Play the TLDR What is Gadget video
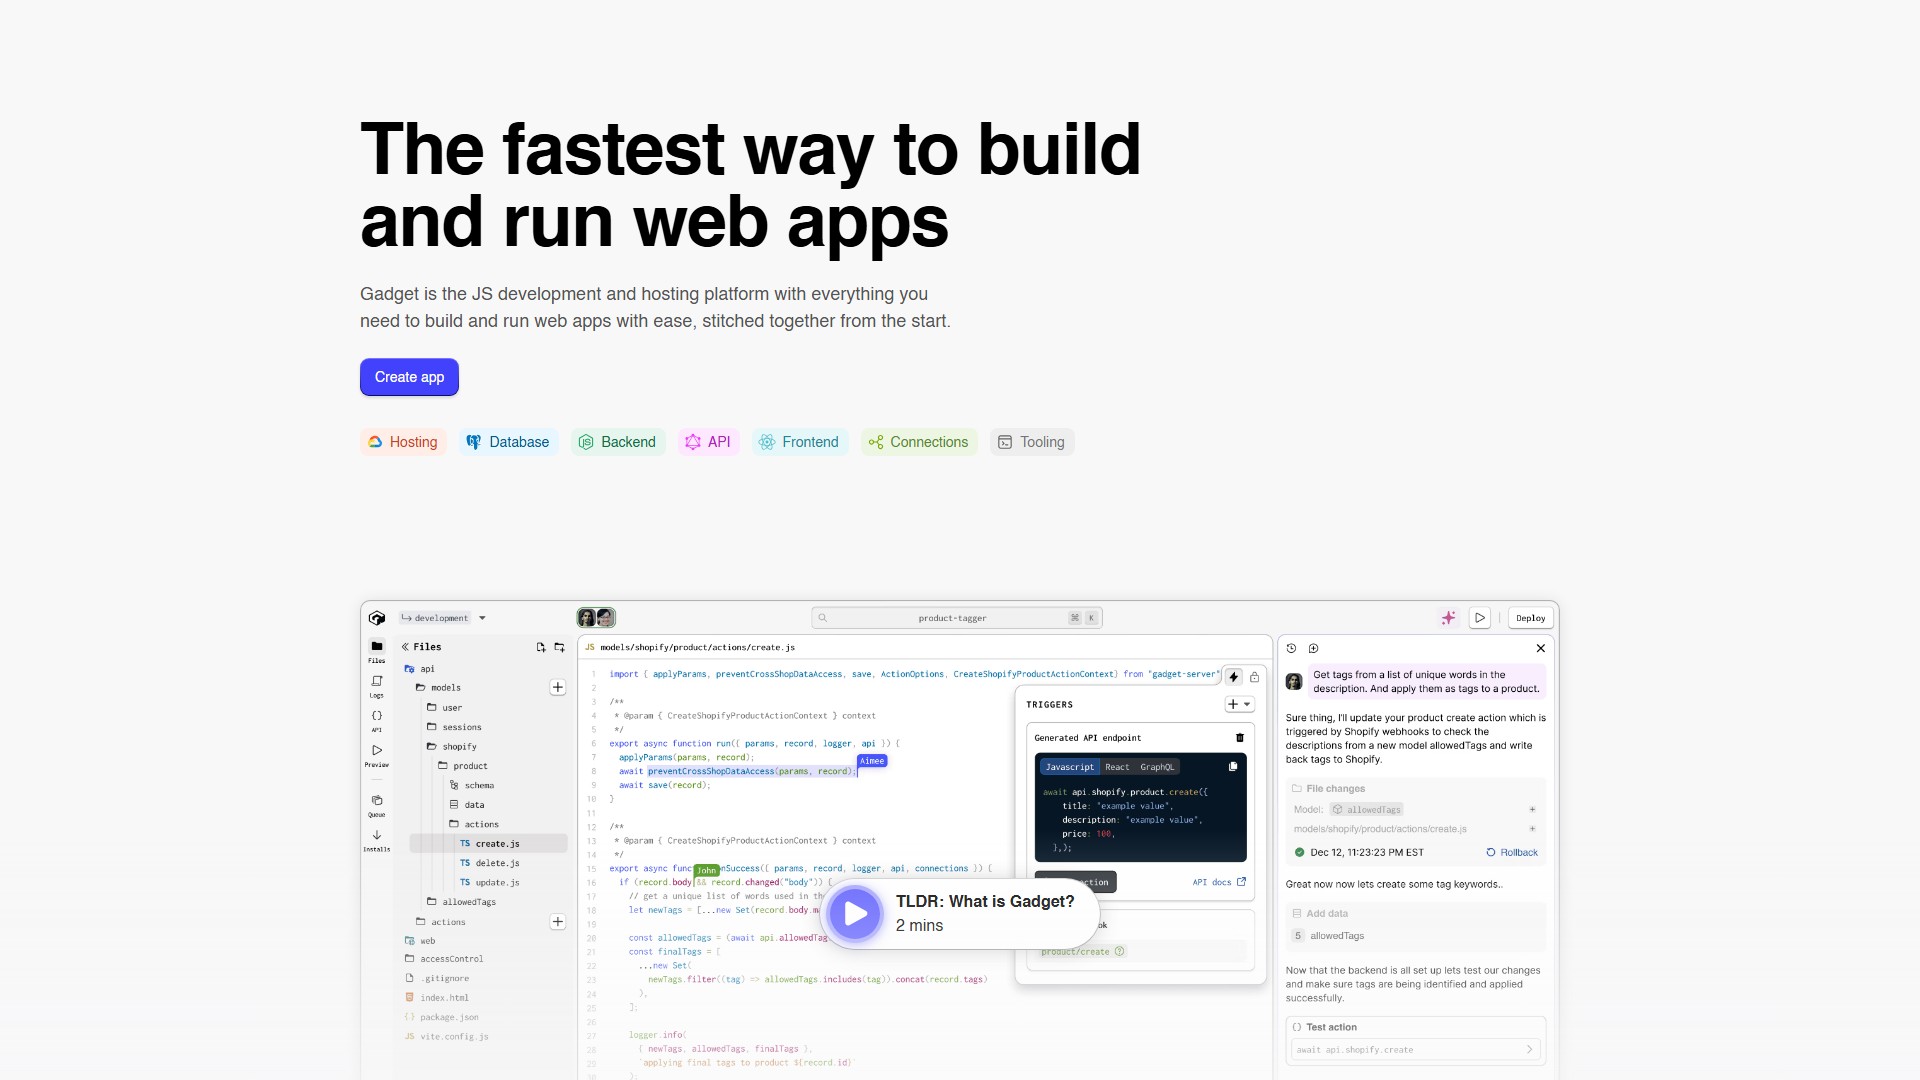The width and height of the screenshot is (1920, 1080). [x=855, y=913]
